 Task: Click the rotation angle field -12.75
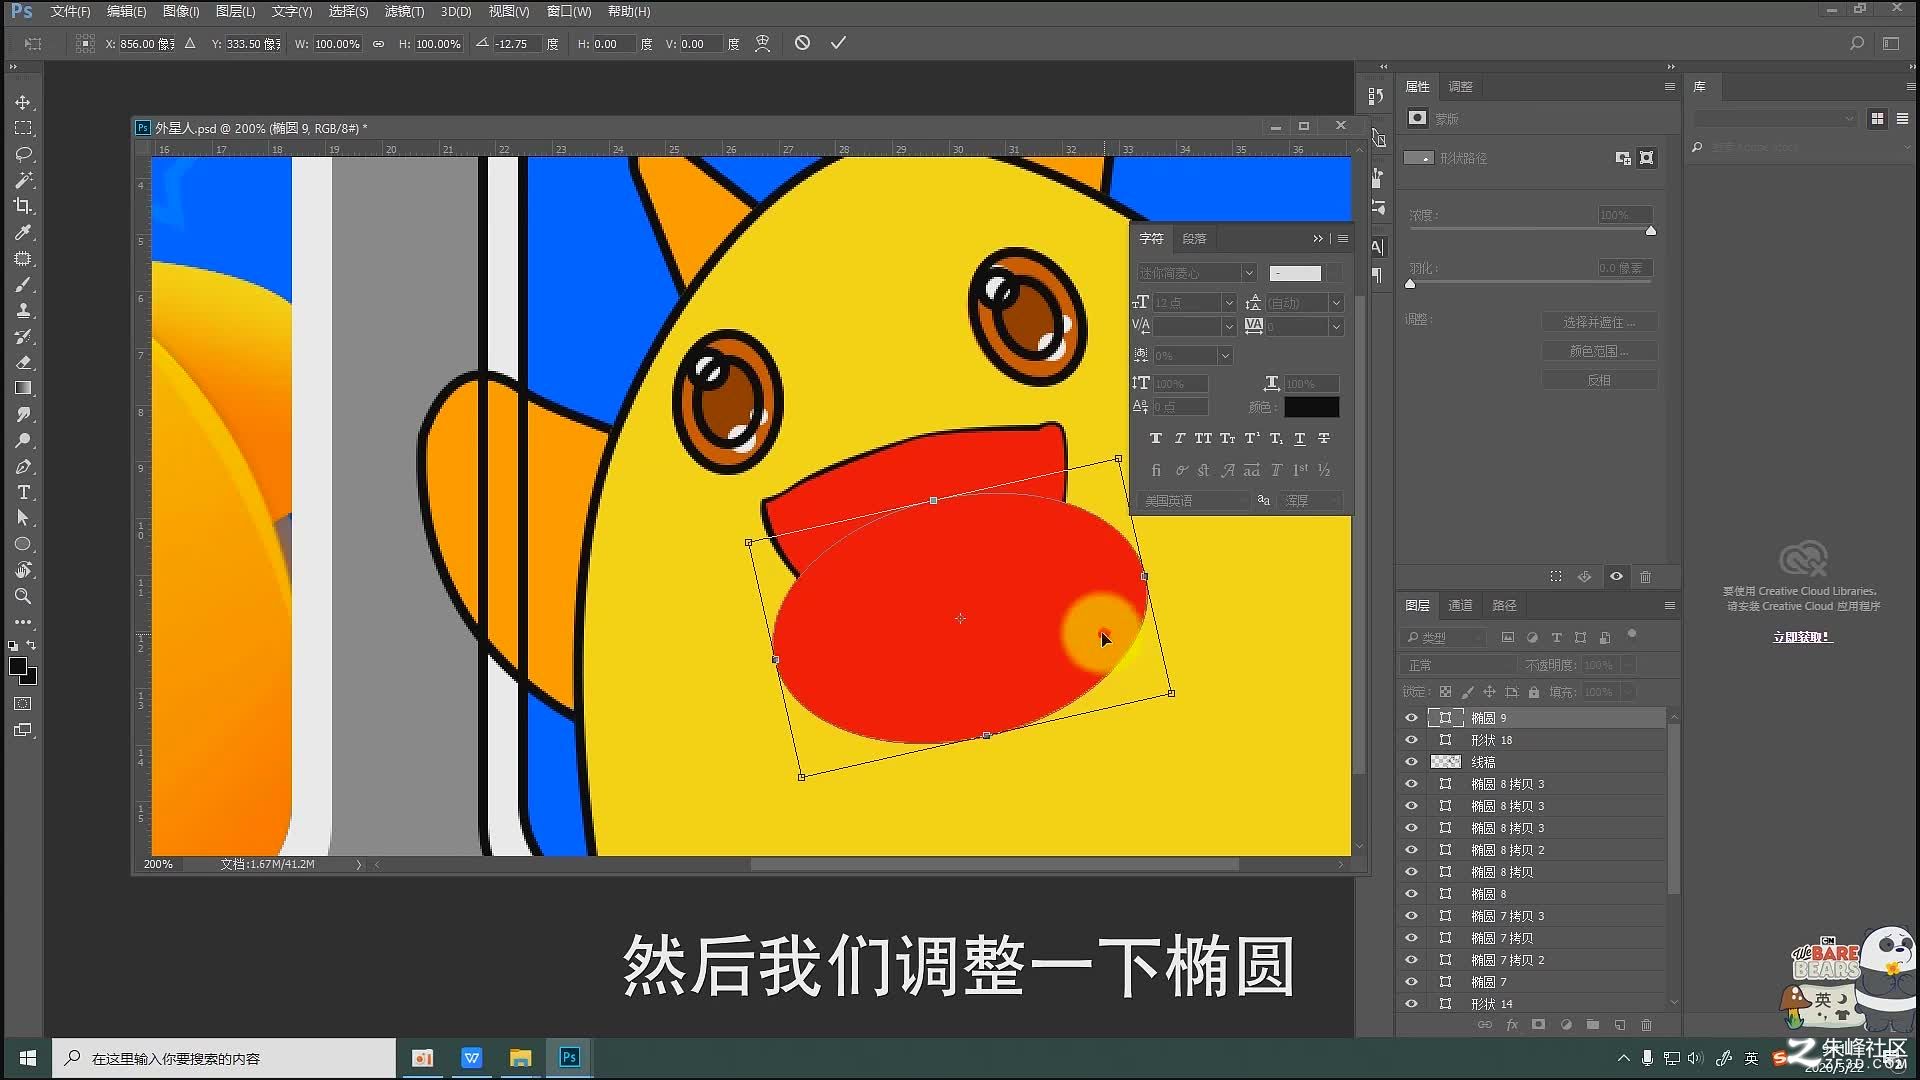(x=518, y=44)
